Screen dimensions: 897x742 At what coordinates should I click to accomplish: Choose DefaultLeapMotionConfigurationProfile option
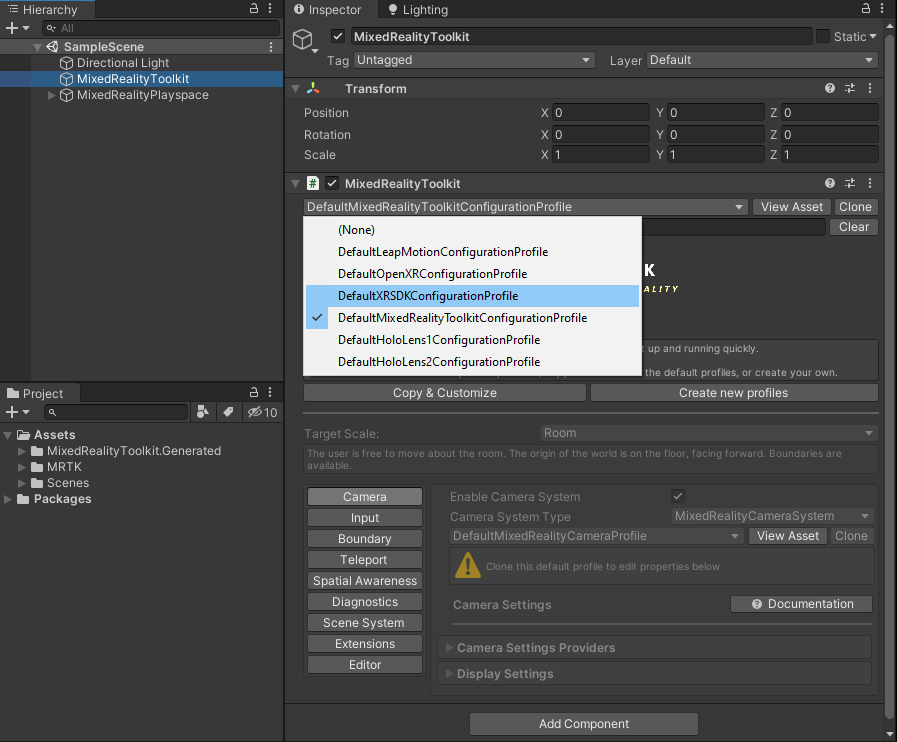tap(473, 252)
